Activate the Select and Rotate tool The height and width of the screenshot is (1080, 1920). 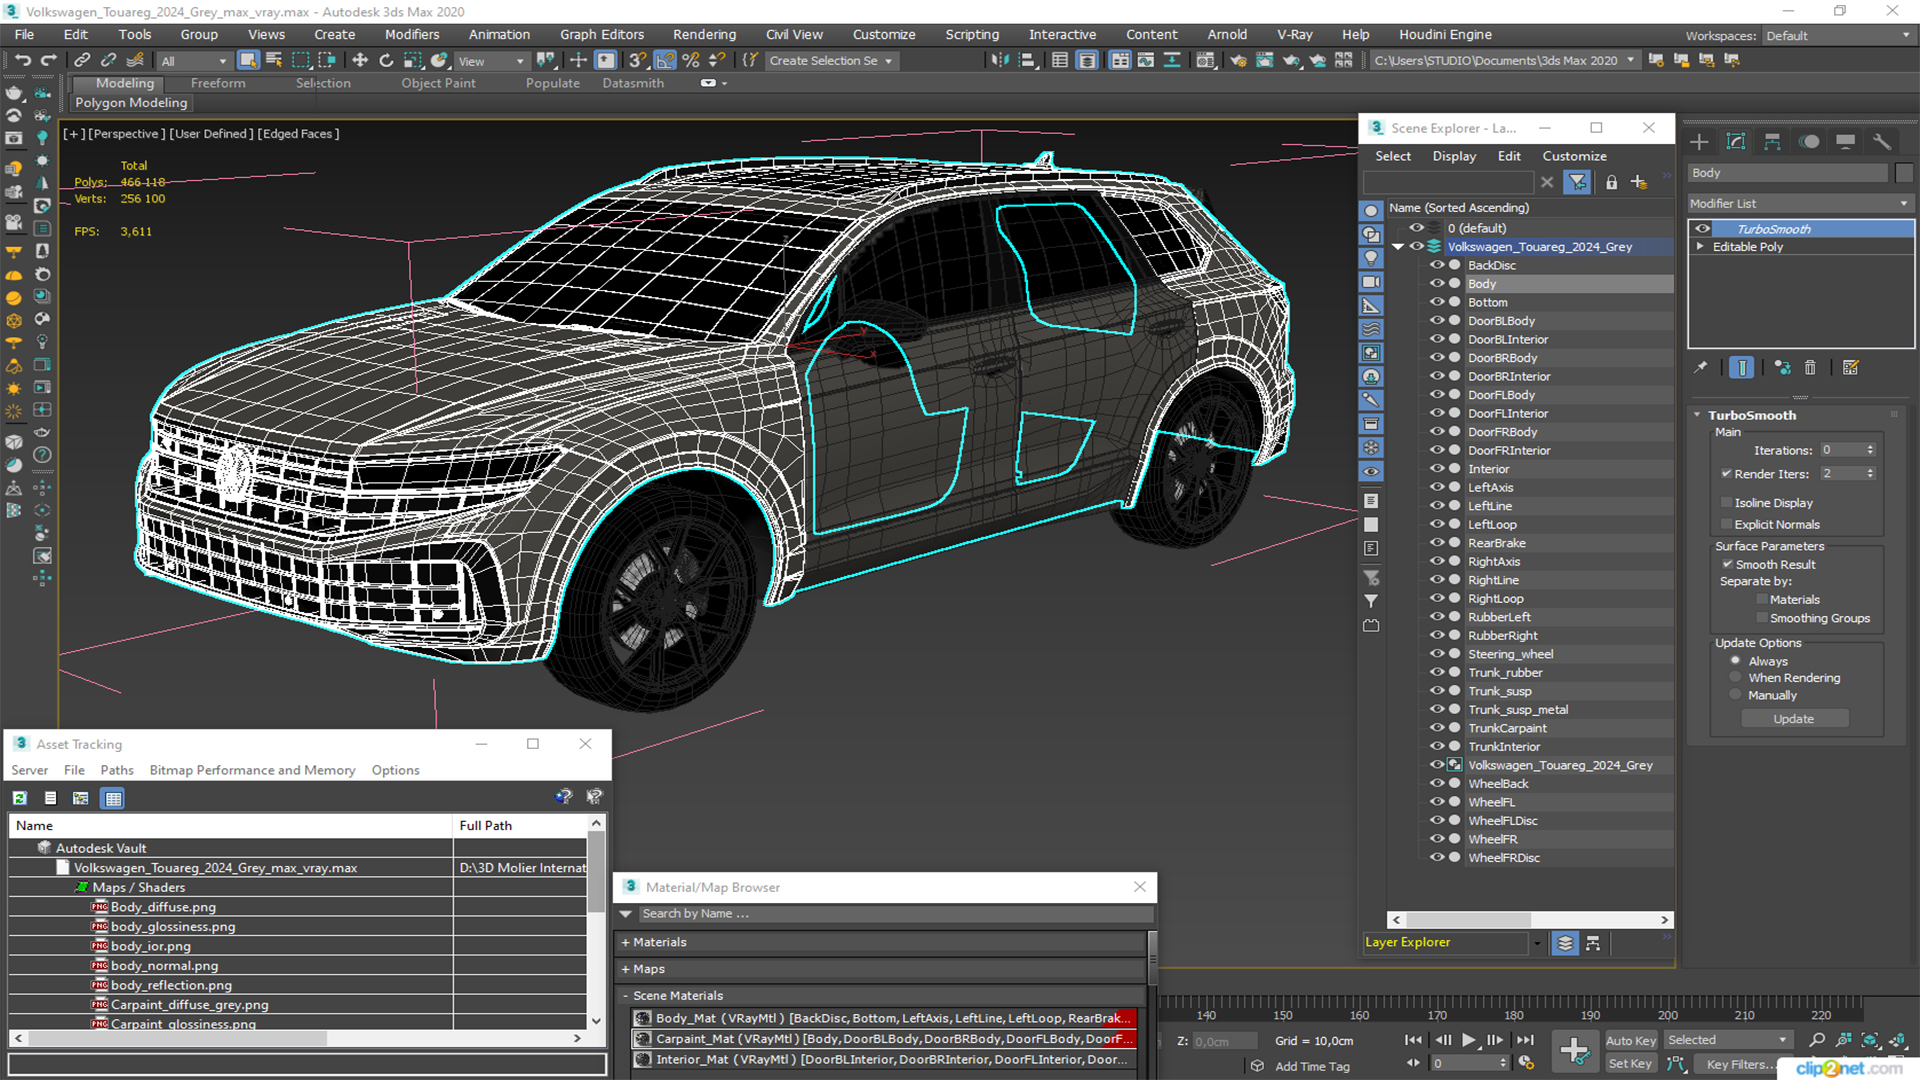(386, 61)
